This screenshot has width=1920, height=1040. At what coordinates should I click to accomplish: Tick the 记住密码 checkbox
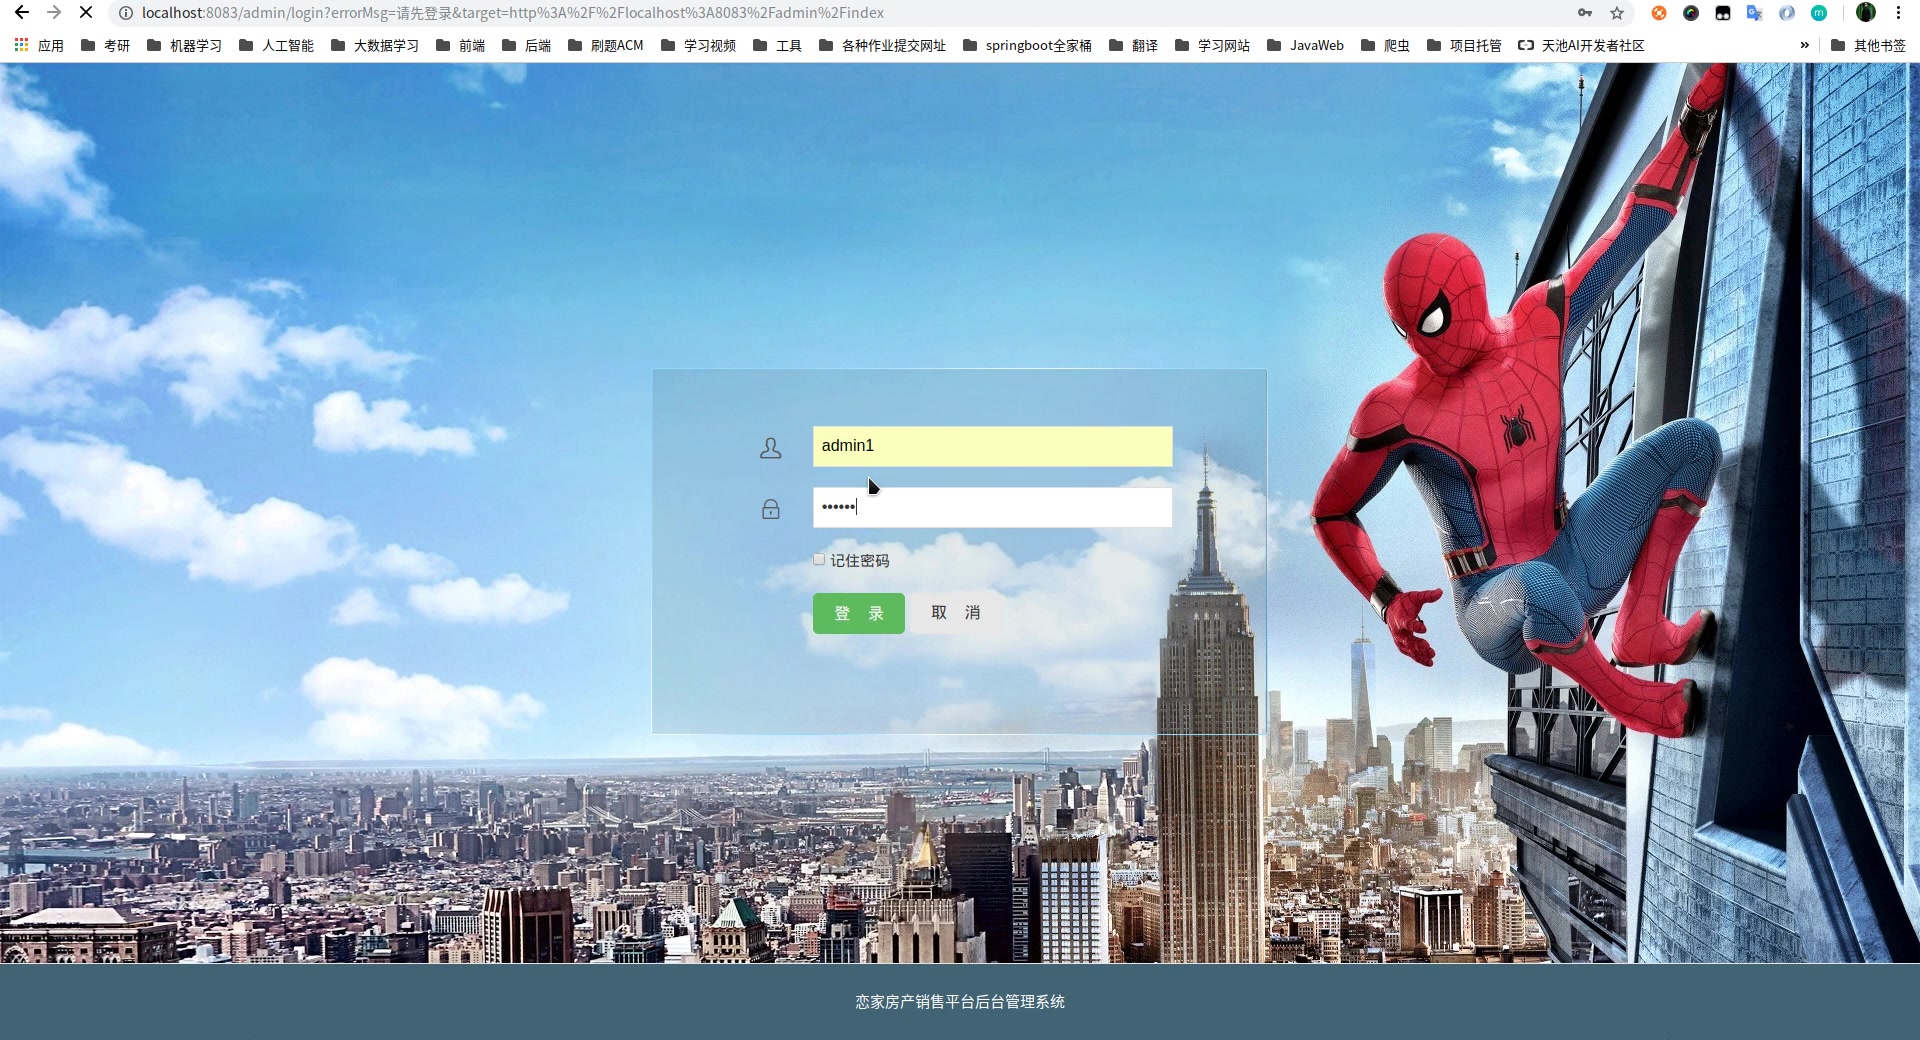click(819, 560)
